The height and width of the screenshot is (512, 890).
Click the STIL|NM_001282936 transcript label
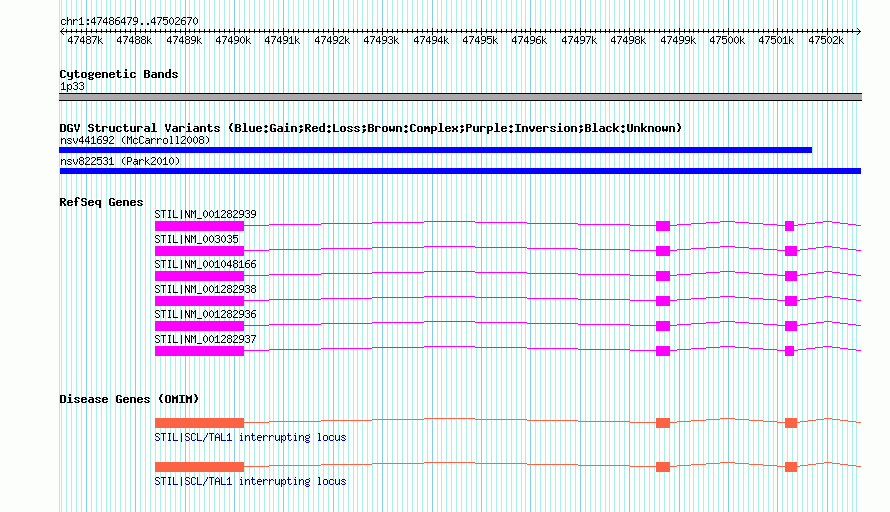pyautogui.click(x=205, y=314)
